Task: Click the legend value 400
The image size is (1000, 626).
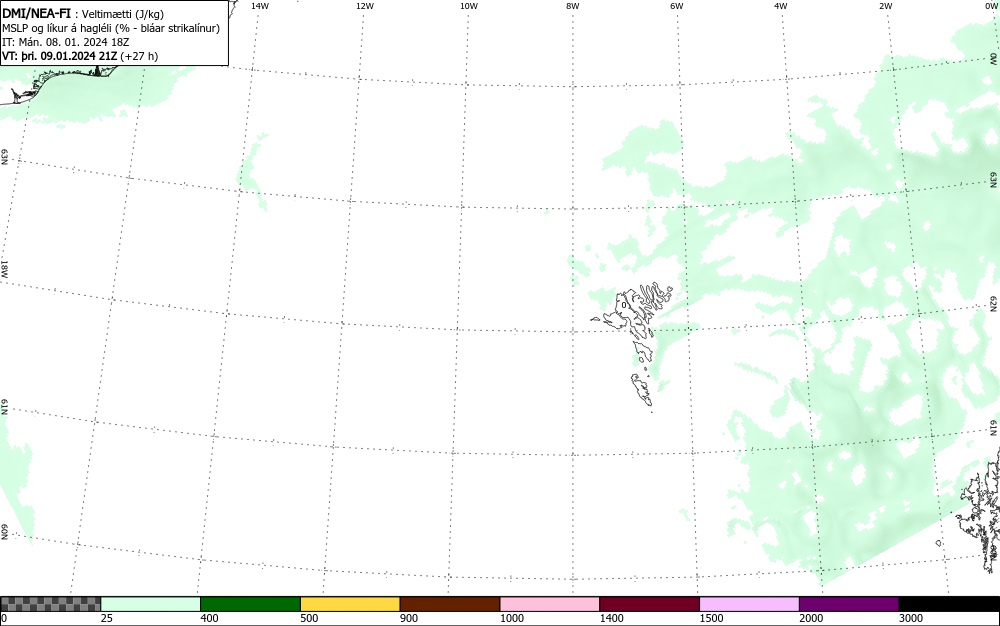Action: click(x=209, y=618)
